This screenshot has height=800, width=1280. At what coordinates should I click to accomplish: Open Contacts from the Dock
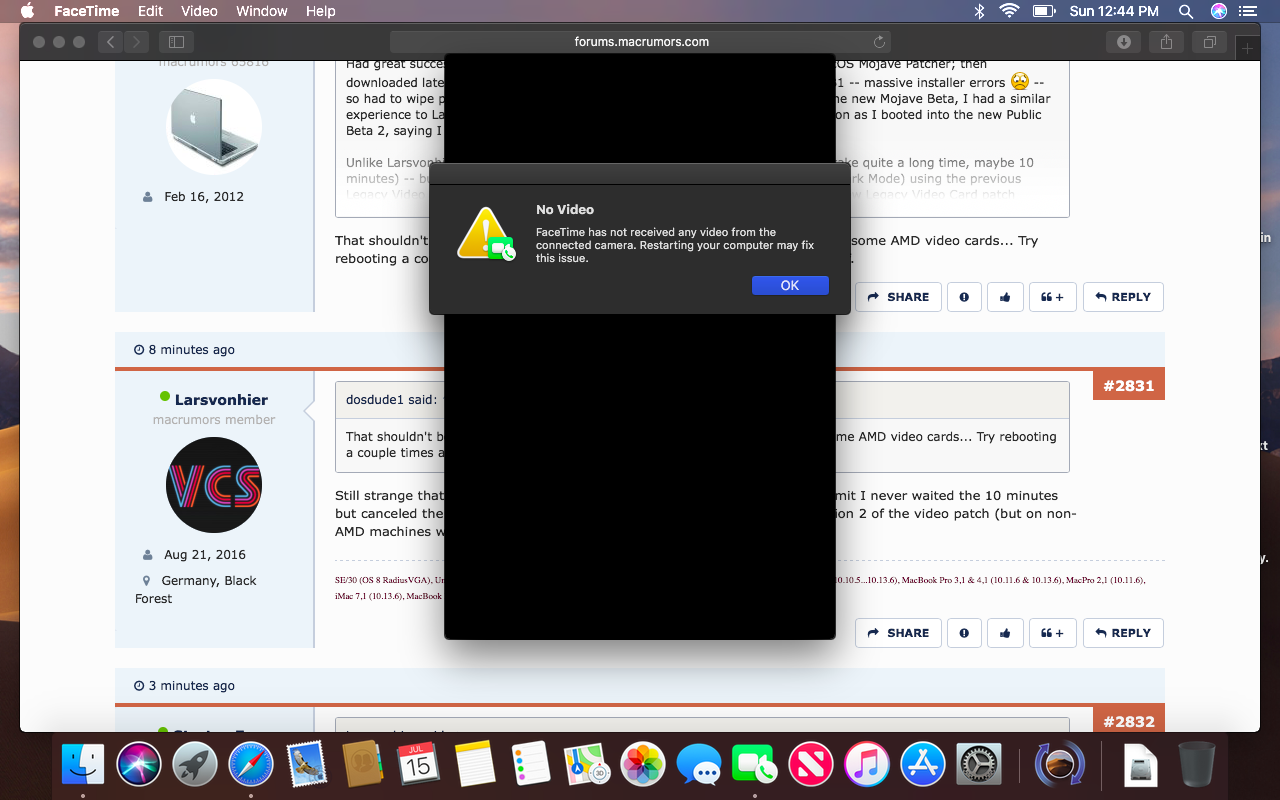pyautogui.click(x=363, y=766)
